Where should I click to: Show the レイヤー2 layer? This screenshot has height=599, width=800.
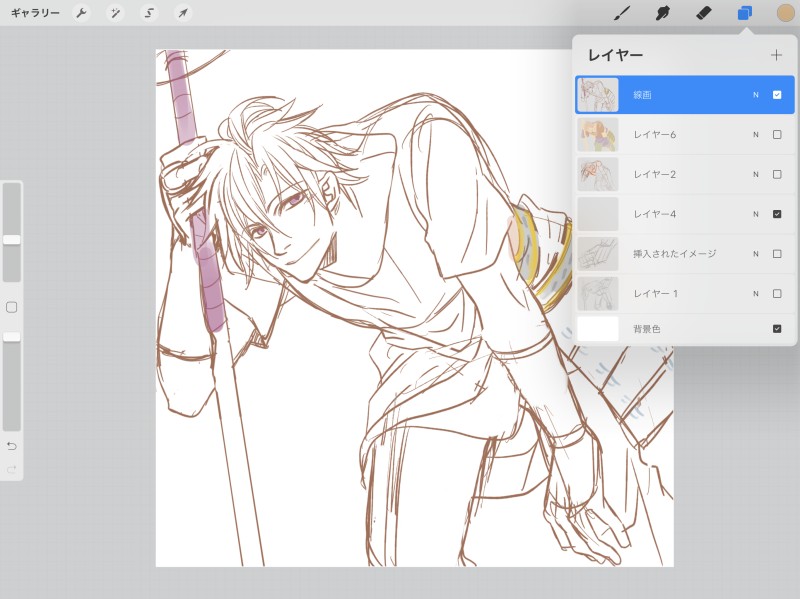777,174
